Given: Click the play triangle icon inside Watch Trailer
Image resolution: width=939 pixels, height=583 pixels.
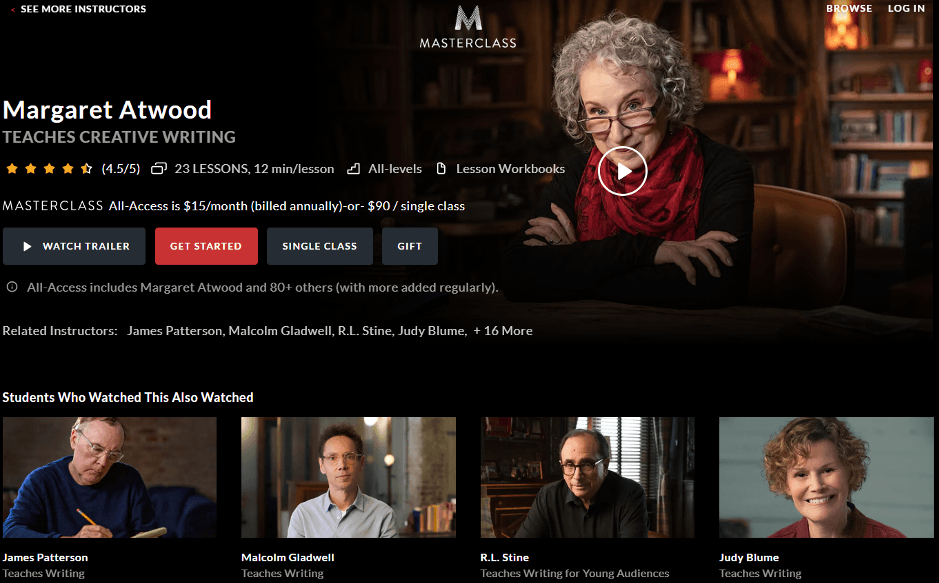Looking at the screenshot, I should point(27,246).
